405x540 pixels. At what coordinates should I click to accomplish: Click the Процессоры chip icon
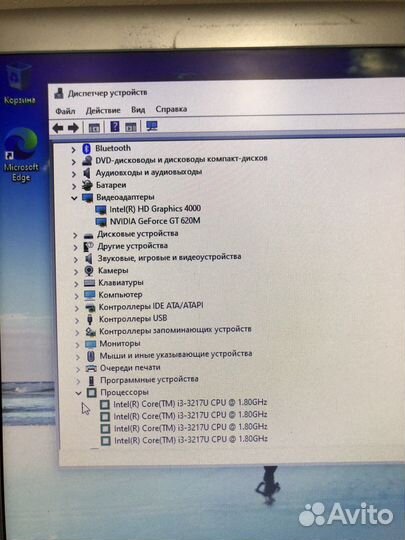tap(92, 393)
